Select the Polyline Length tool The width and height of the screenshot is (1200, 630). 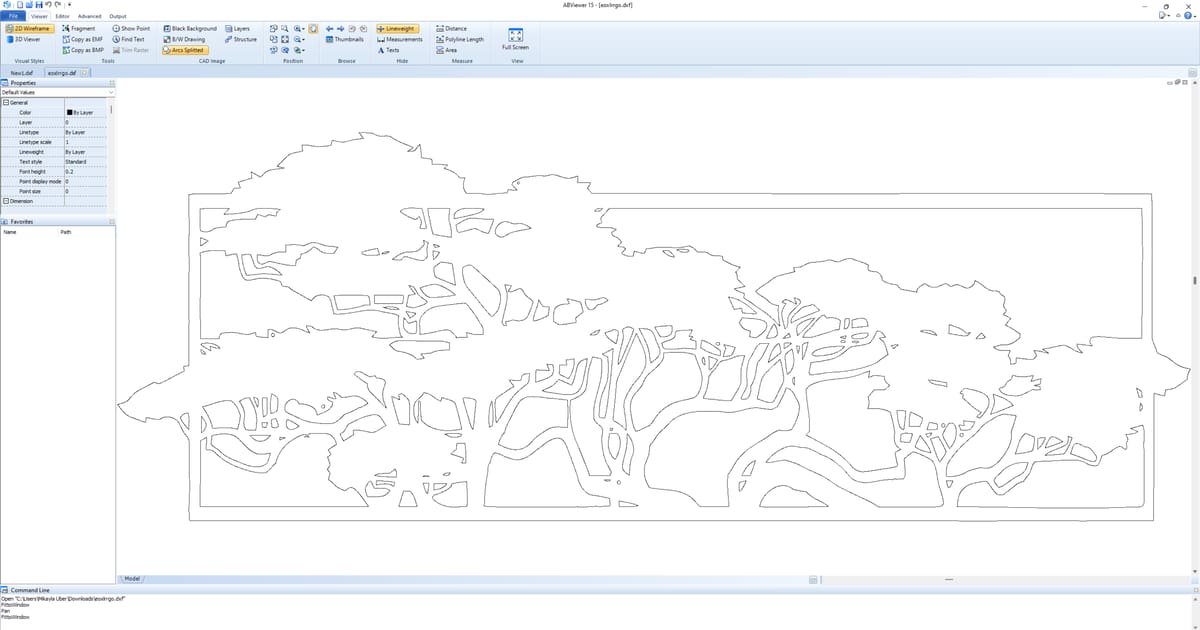tap(461, 39)
